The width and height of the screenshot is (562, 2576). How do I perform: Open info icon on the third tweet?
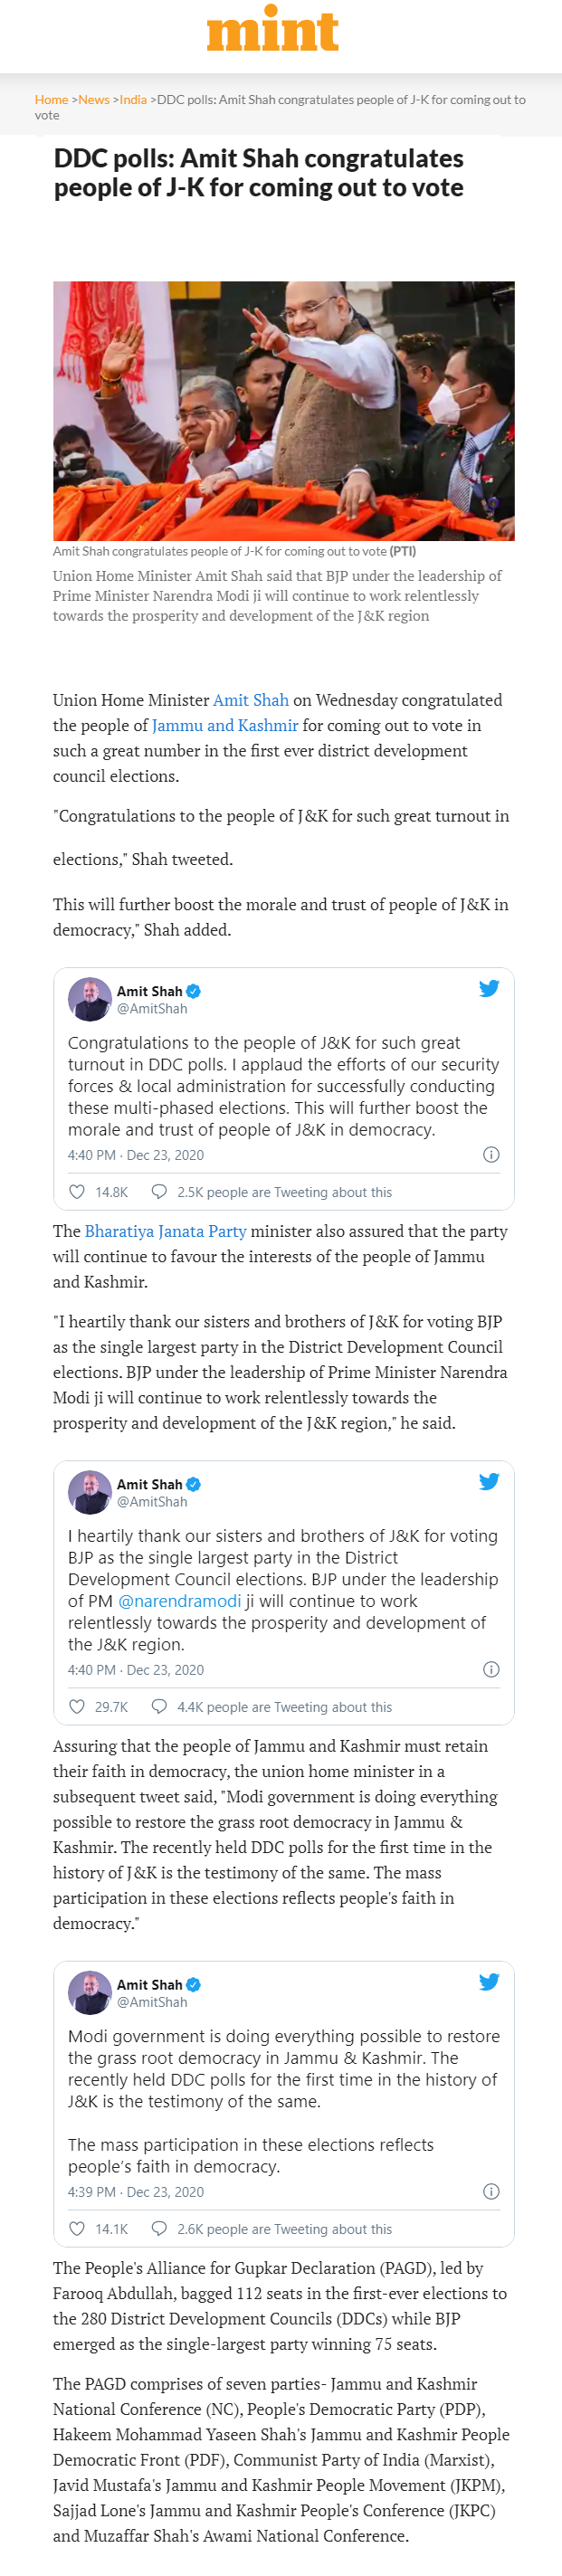[x=491, y=2191]
